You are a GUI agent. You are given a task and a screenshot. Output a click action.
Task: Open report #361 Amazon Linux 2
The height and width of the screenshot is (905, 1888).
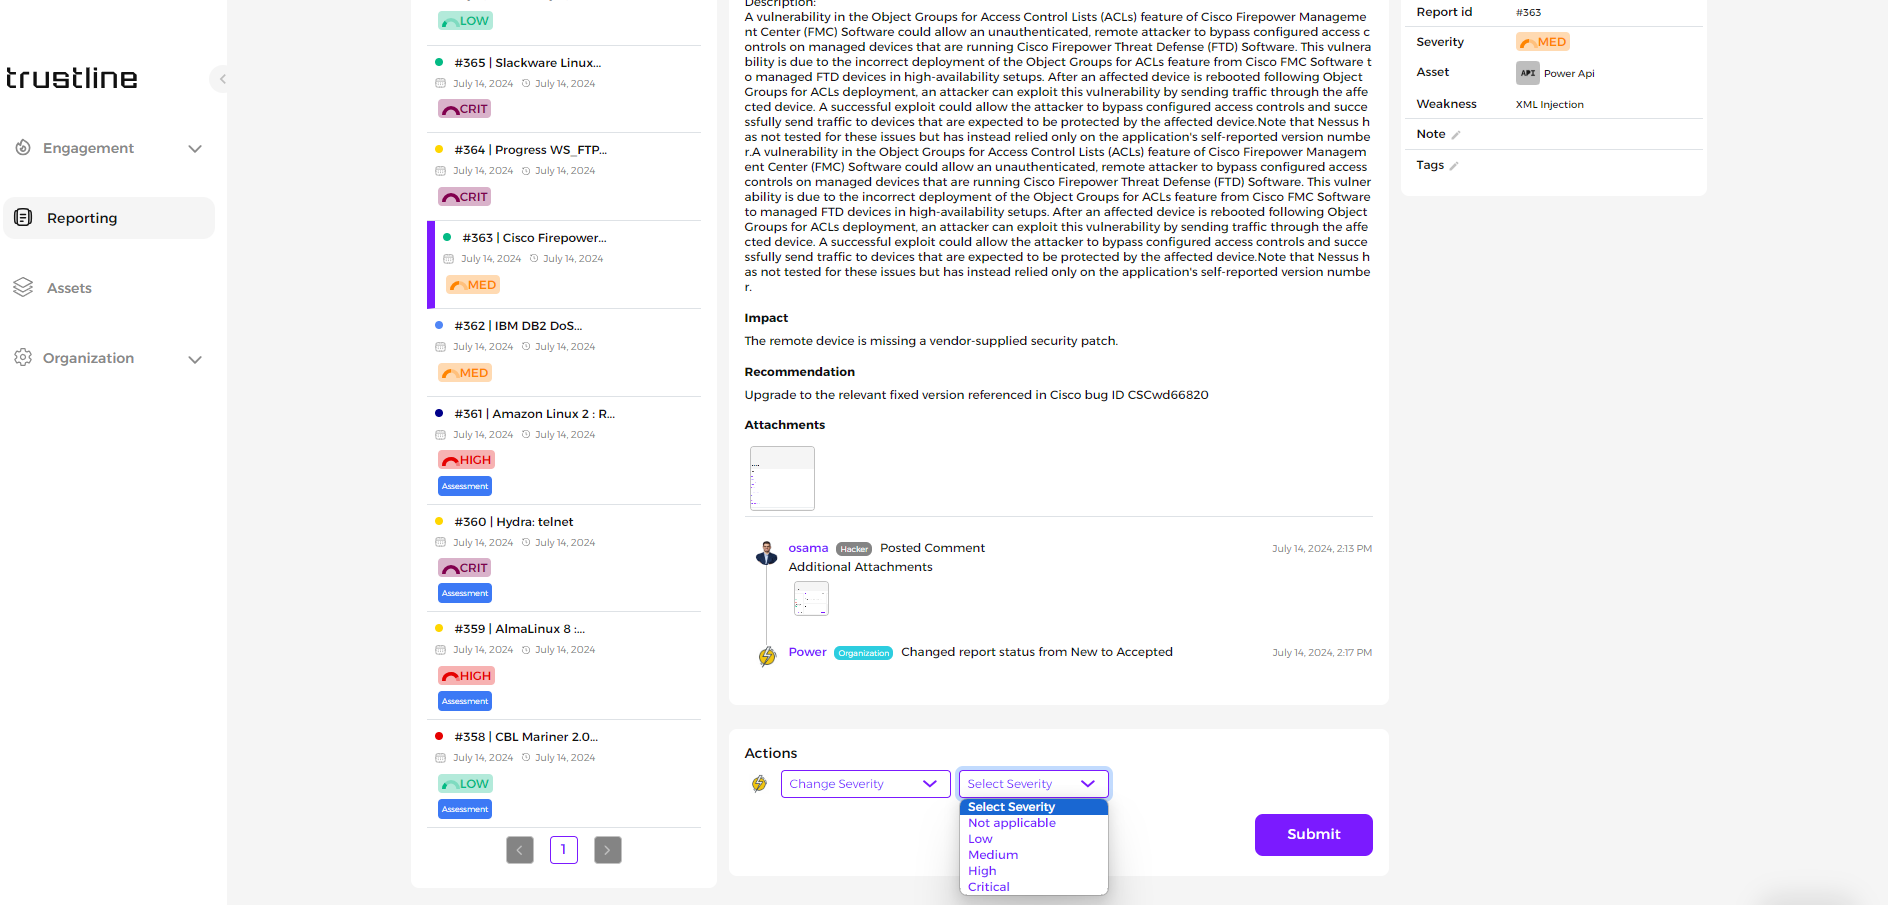click(x=534, y=414)
